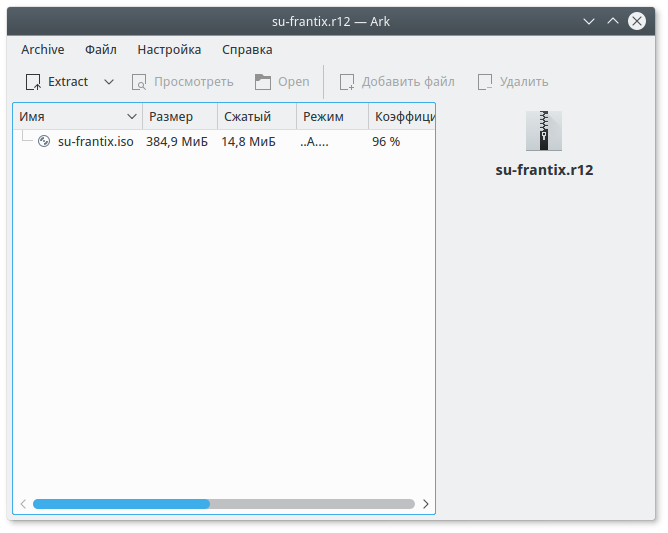
Task: Sort by the Режим column header
Action: point(332,116)
